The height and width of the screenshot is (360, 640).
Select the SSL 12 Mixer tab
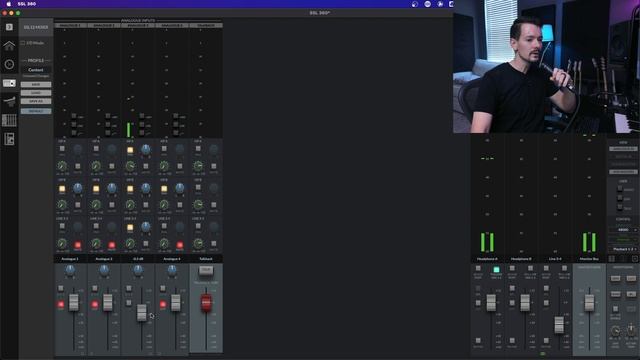pos(36,27)
